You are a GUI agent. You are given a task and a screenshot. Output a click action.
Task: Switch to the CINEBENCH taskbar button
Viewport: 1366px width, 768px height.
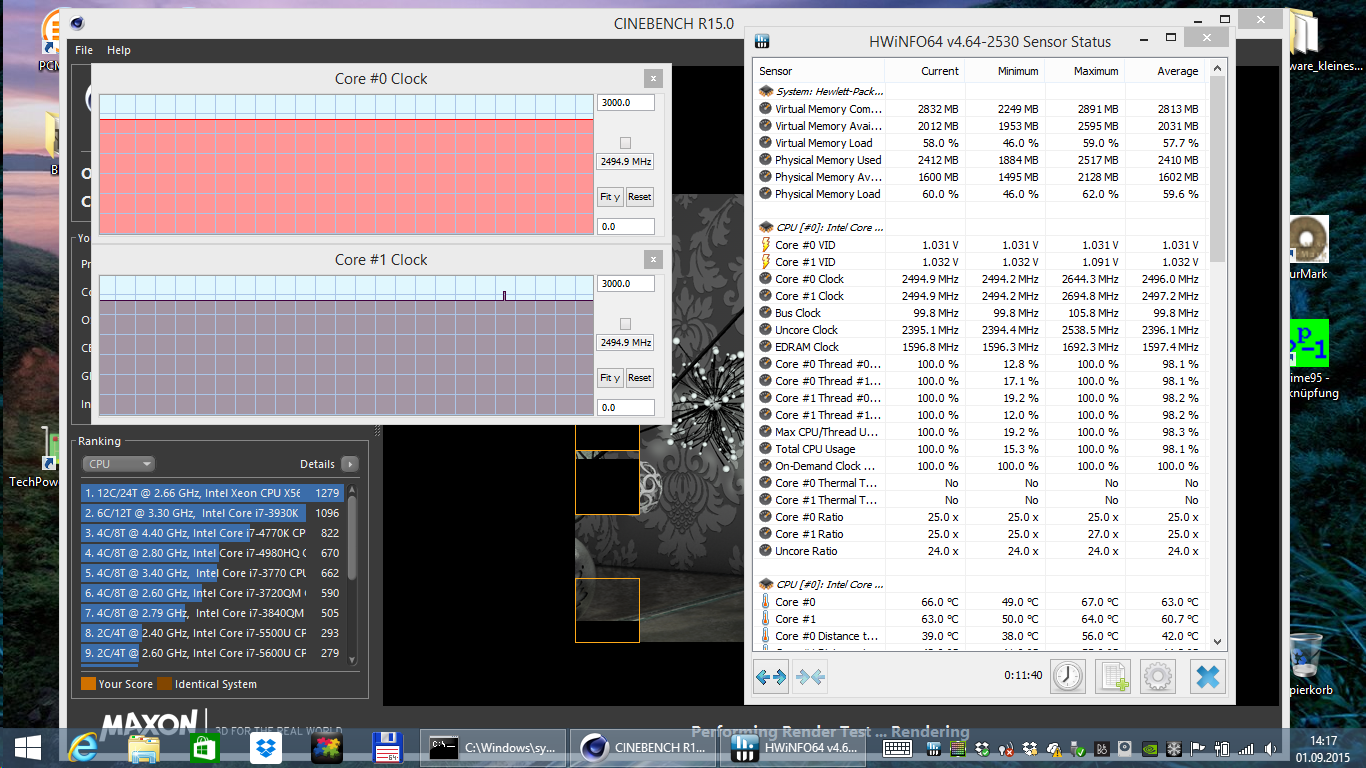click(x=644, y=747)
